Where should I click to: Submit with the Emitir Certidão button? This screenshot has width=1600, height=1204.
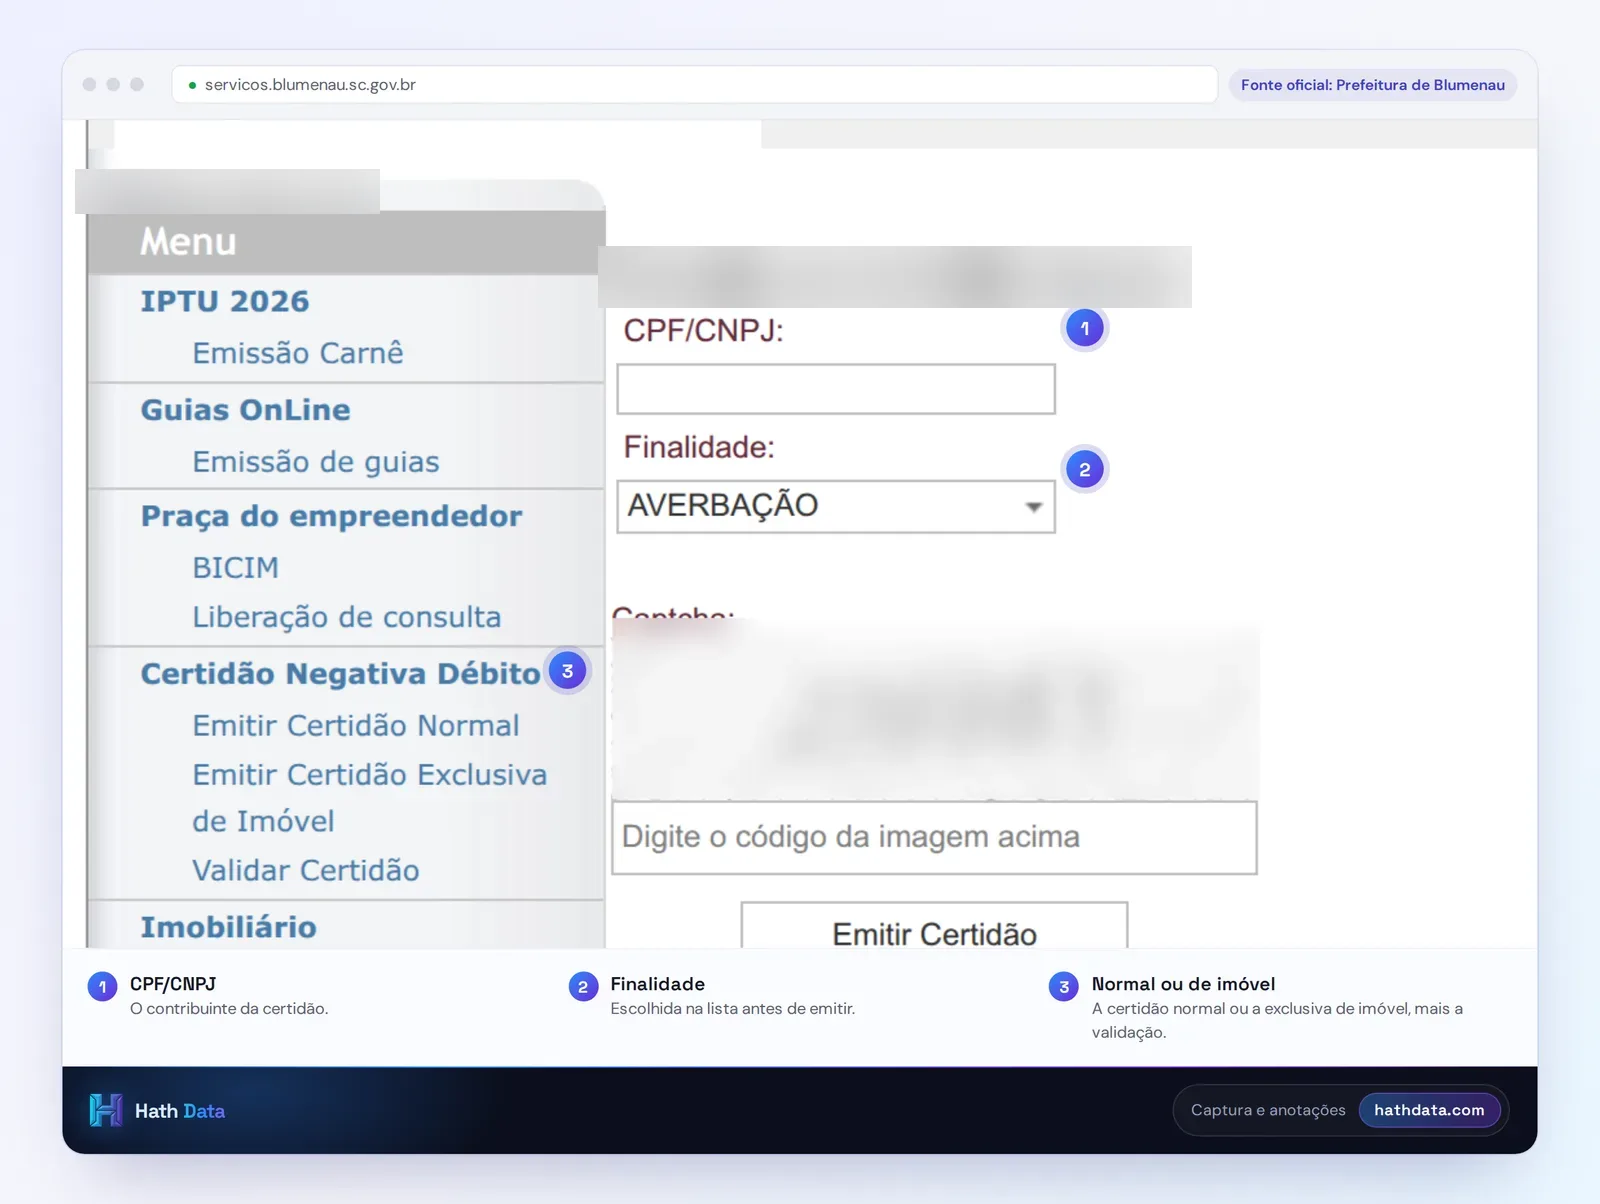pos(934,926)
